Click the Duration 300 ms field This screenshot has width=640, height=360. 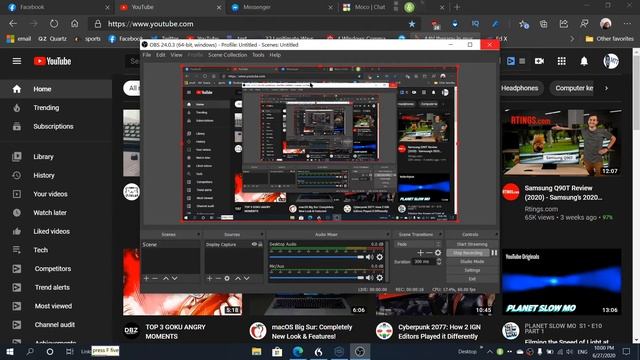[424, 261]
